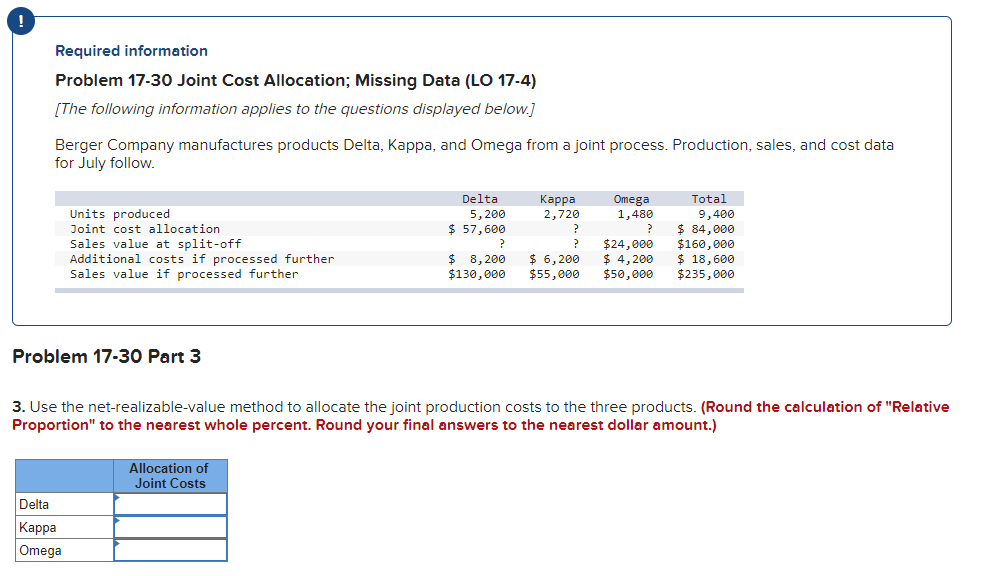Select the Kappa row label in the answer table
The width and height of the screenshot is (986, 576).
35,527
